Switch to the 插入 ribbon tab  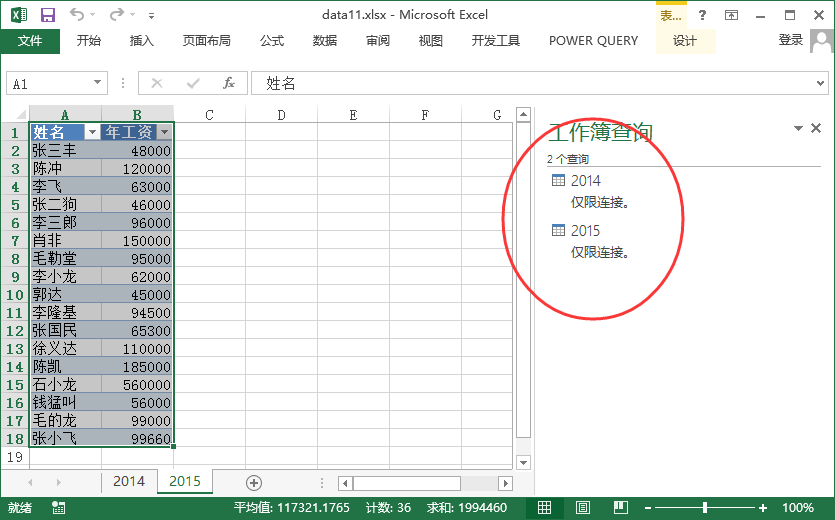pyautogui.click(x=142, y=40)
